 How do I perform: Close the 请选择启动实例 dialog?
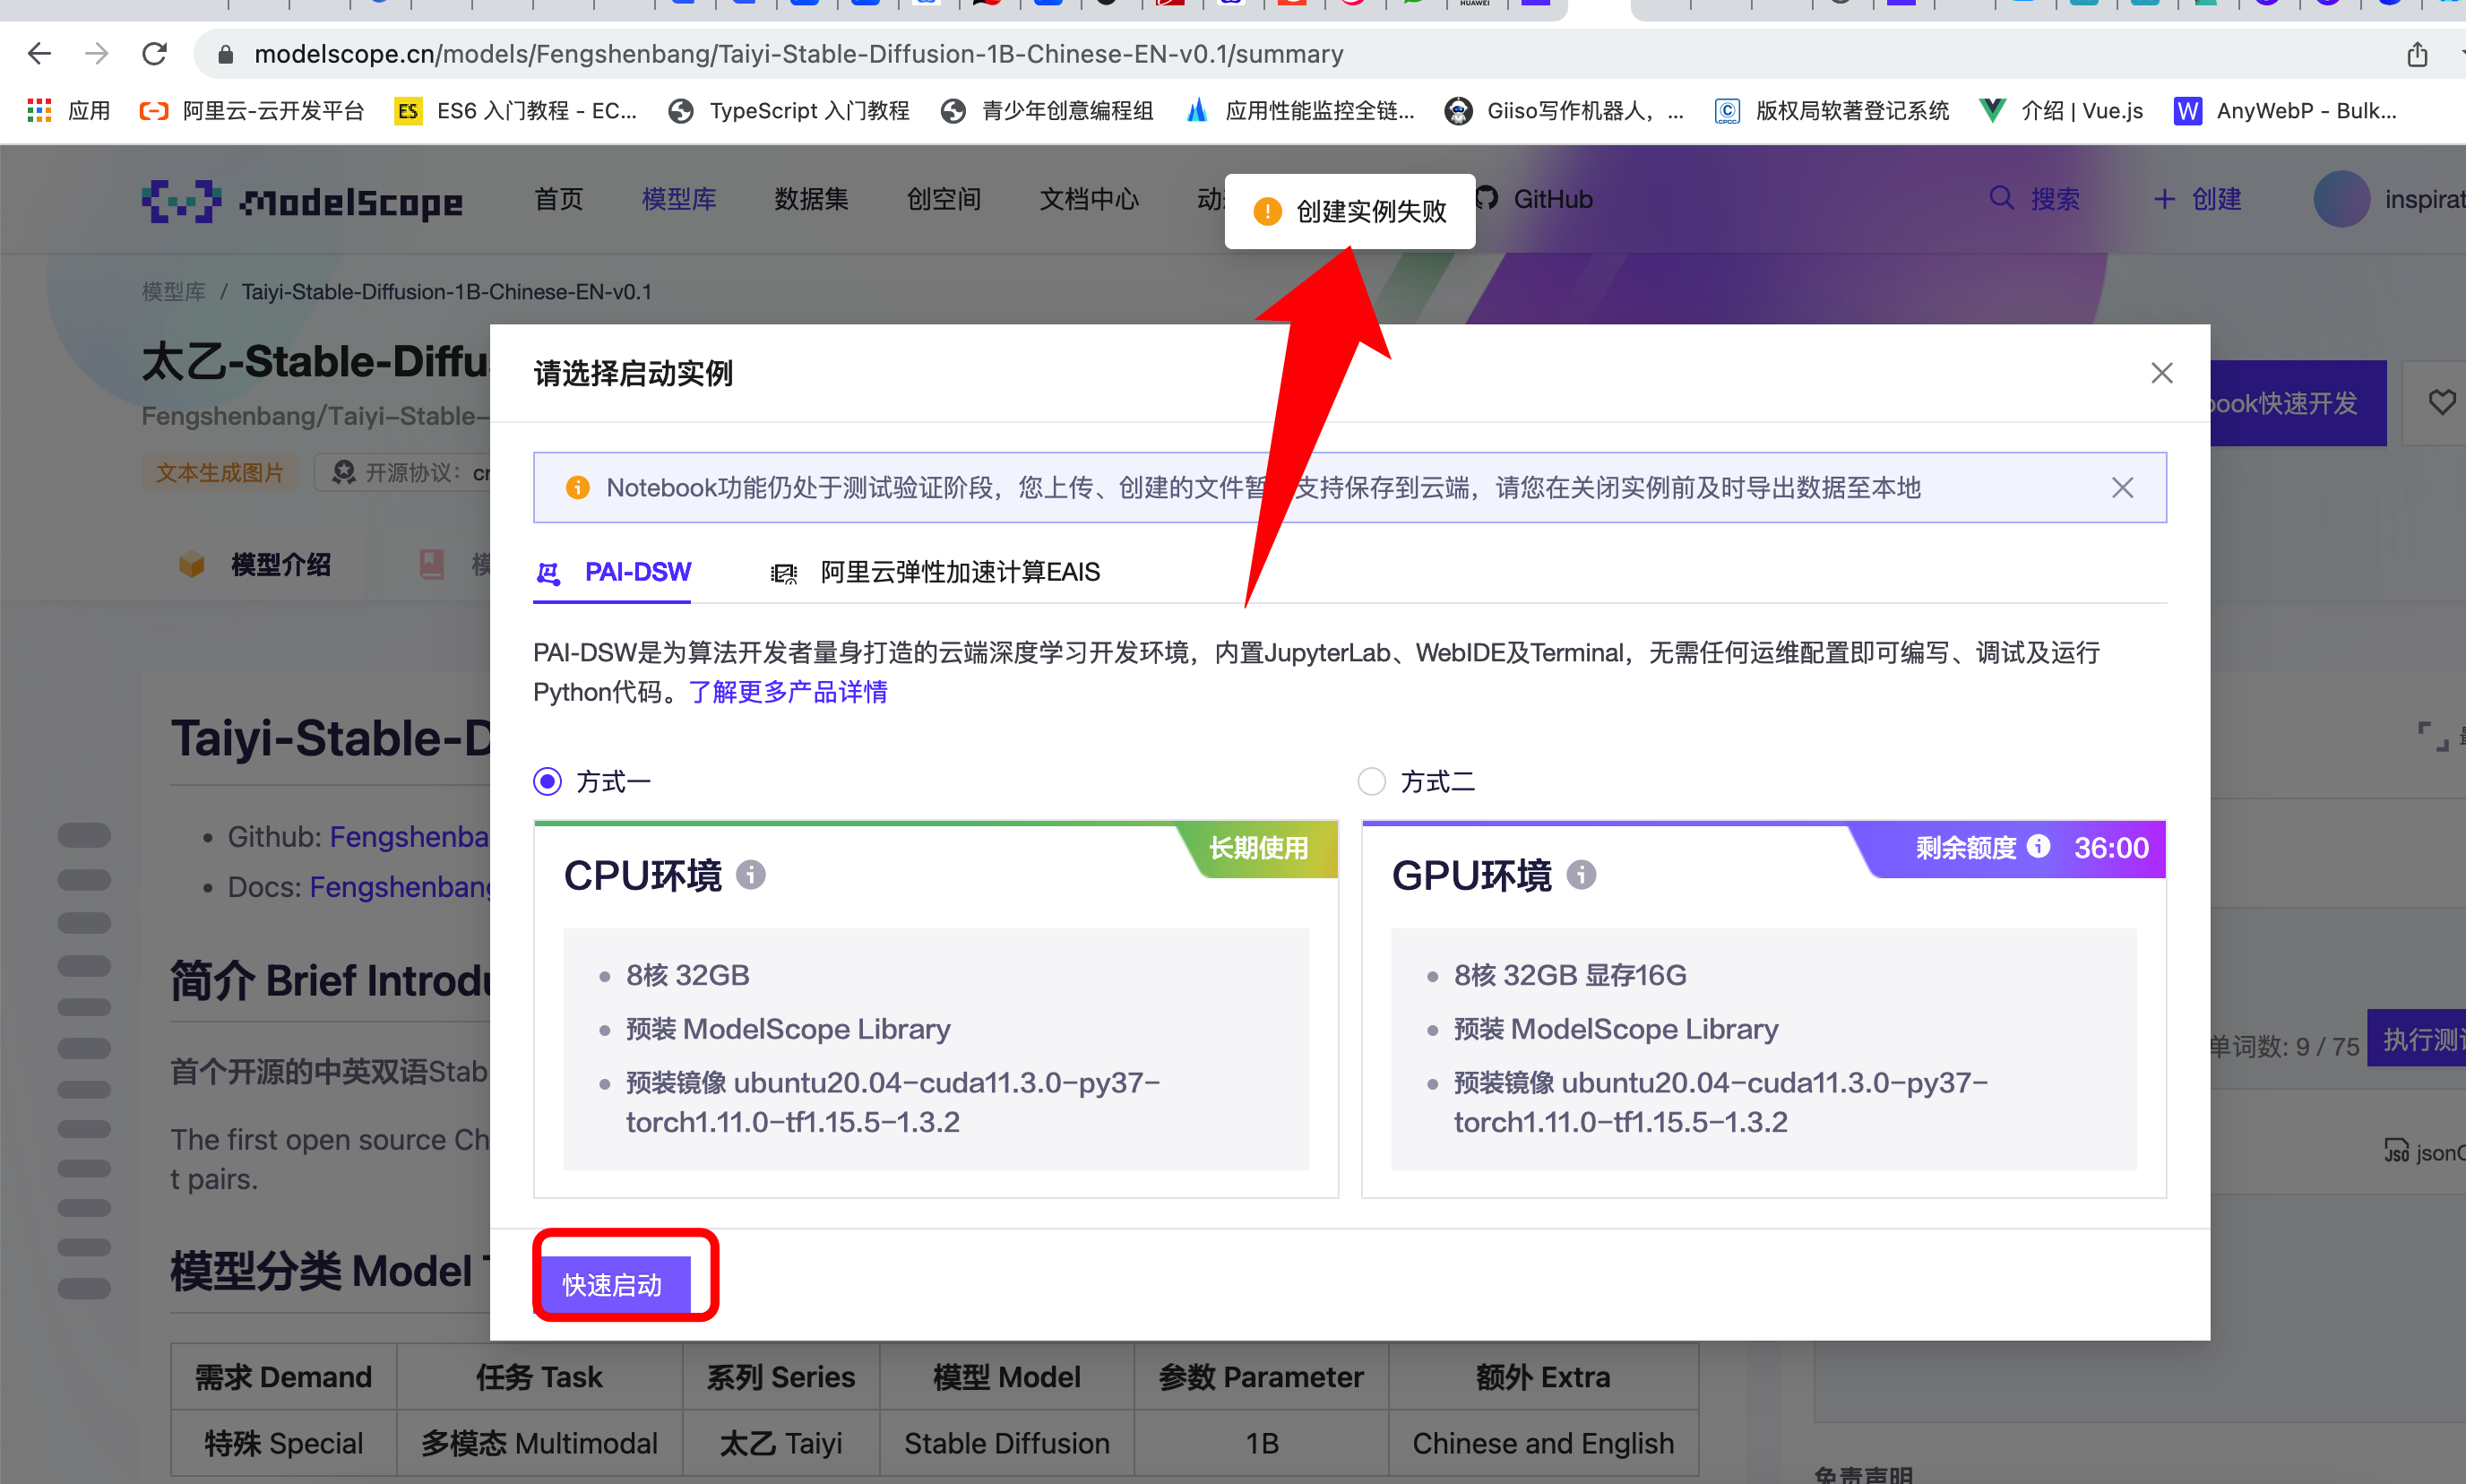tap(2161, 373)
